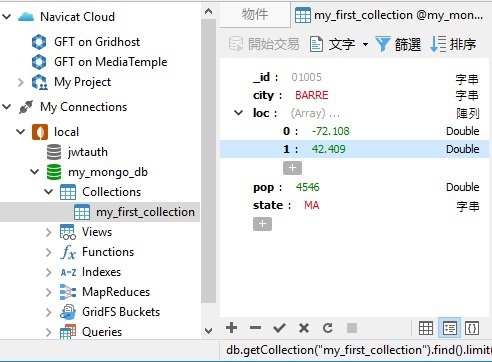
Task: Select the my_first_collection @my_mon... tab
Action: coord(389,15)
